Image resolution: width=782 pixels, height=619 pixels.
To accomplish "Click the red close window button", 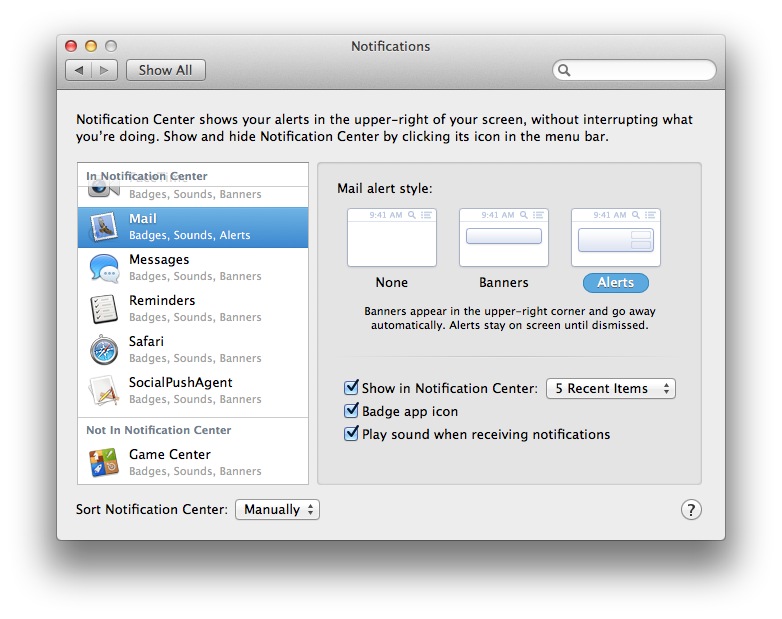I will tap(71, 46).
